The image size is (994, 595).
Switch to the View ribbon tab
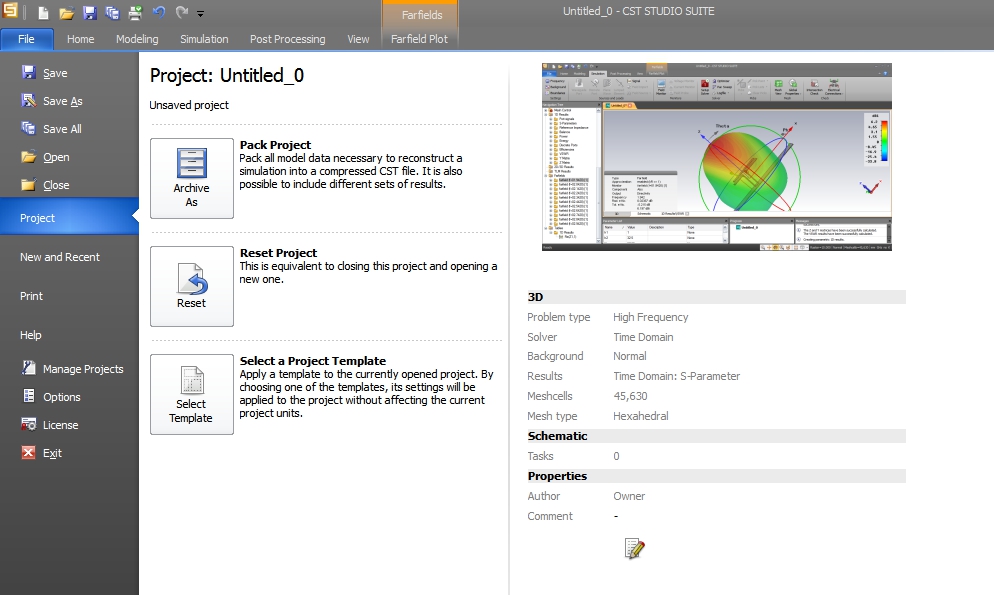coord(358,39)
